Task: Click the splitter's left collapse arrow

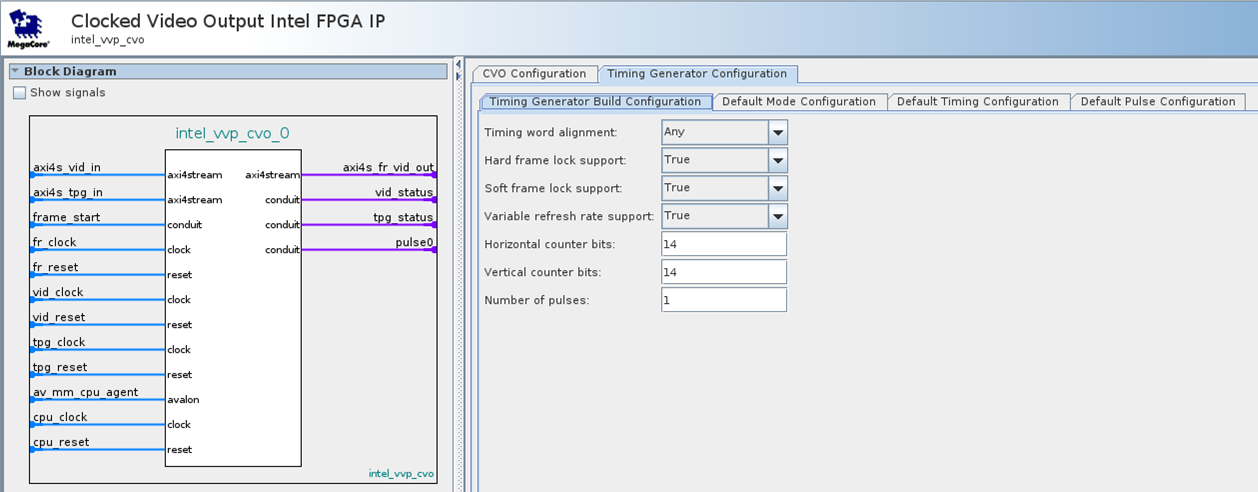Action: [x=457, y=63]
